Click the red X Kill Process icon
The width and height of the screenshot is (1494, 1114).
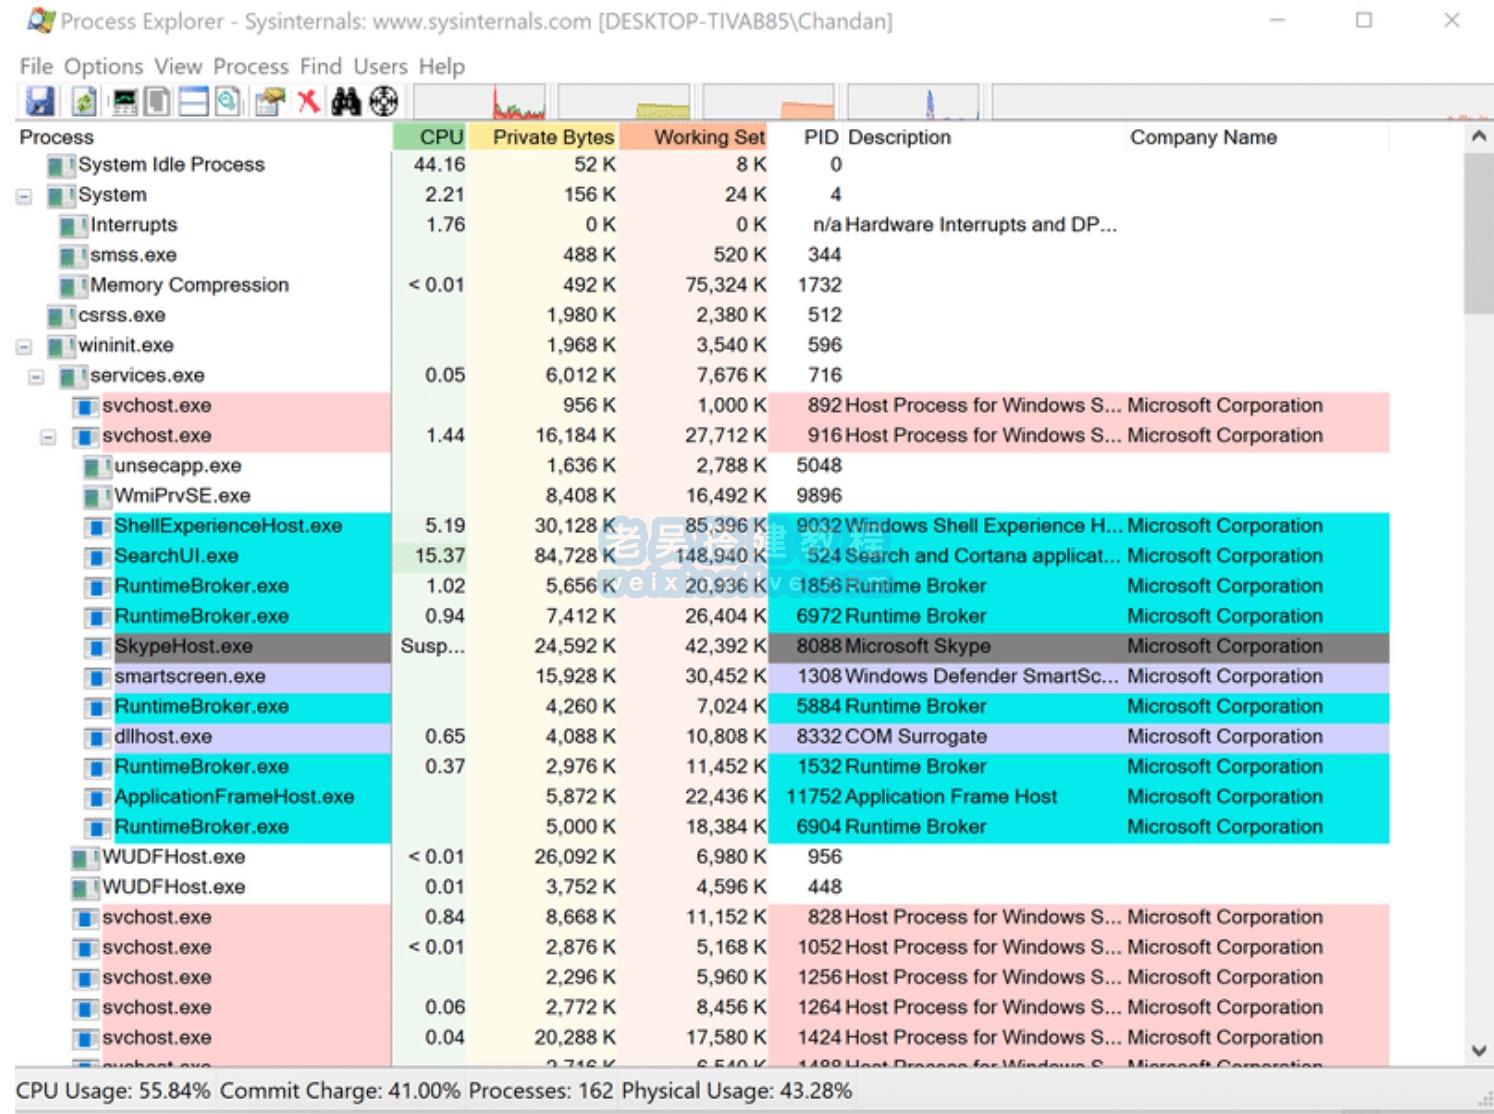[309, 101]
